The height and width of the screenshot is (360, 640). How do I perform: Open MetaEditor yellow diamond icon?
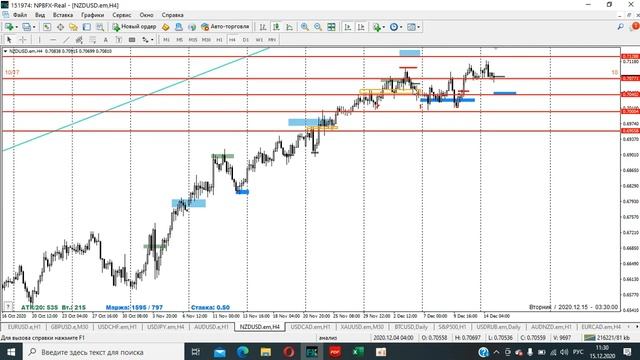click(166, 27)
